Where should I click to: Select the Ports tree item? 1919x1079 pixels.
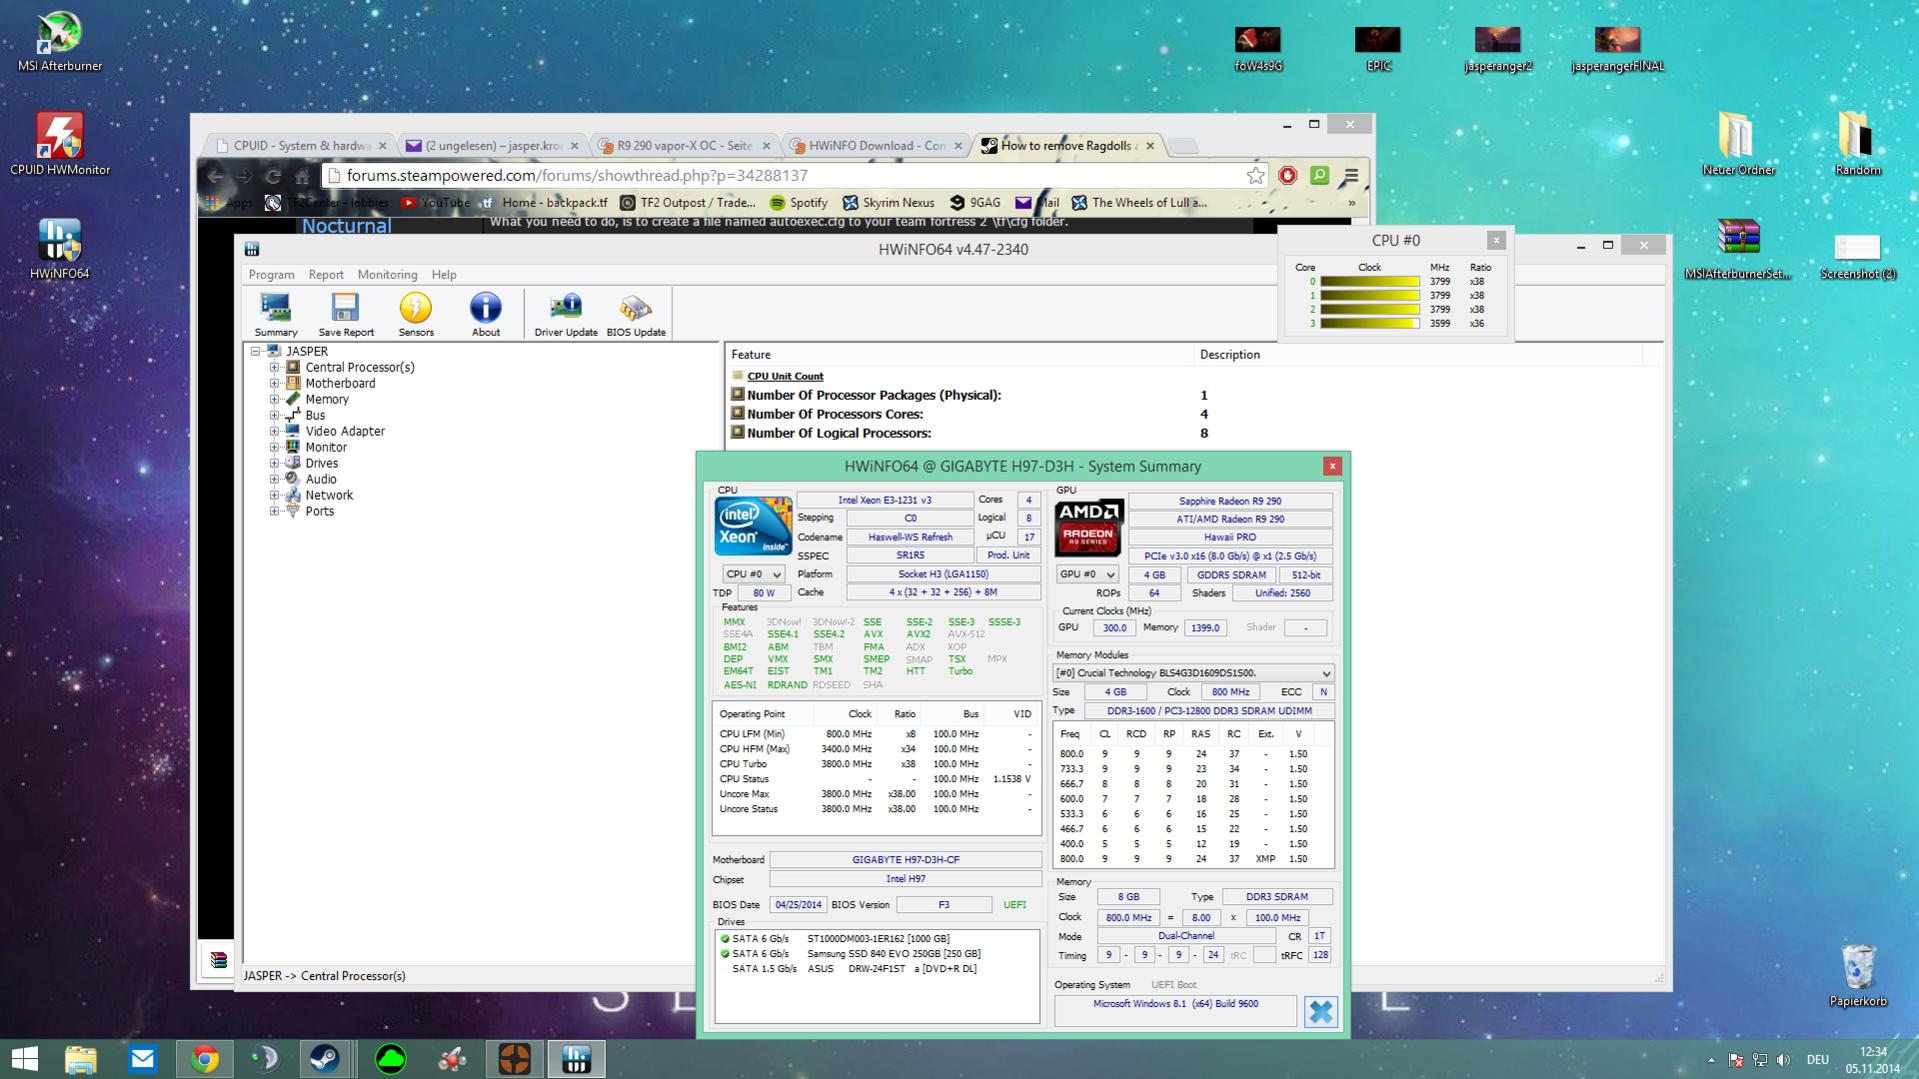pos(319,512)
